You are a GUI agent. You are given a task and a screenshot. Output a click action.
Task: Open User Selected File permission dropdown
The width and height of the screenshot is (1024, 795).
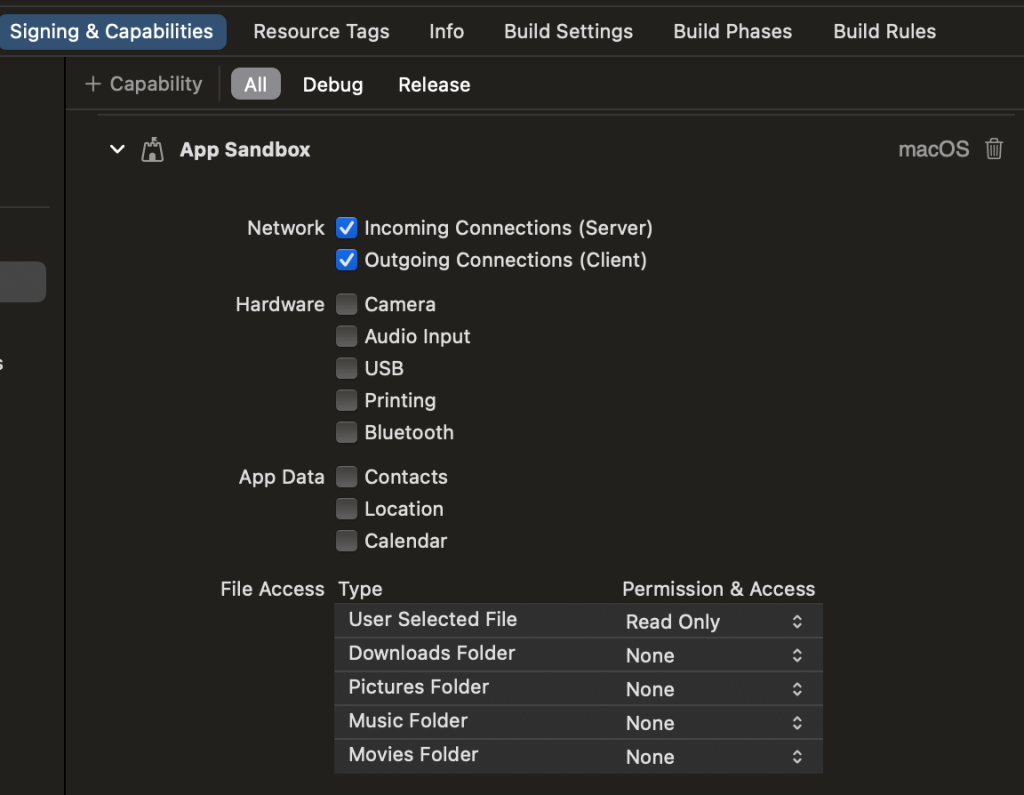tap(714, 621)
